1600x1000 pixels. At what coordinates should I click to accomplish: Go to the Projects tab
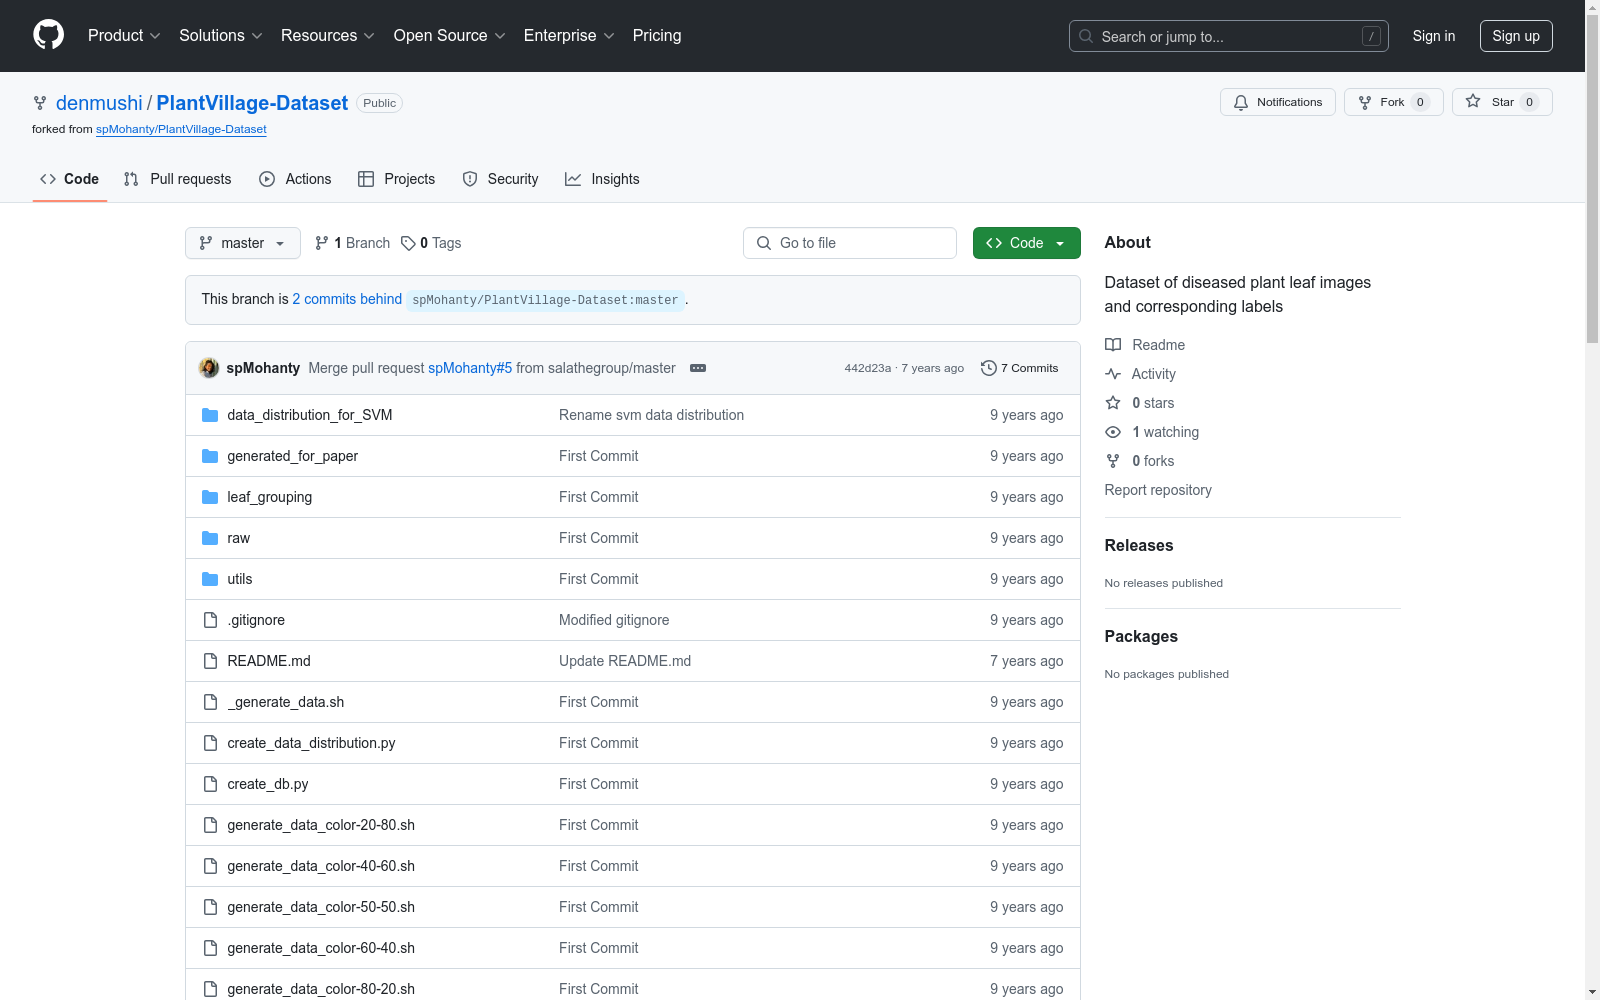397,179
